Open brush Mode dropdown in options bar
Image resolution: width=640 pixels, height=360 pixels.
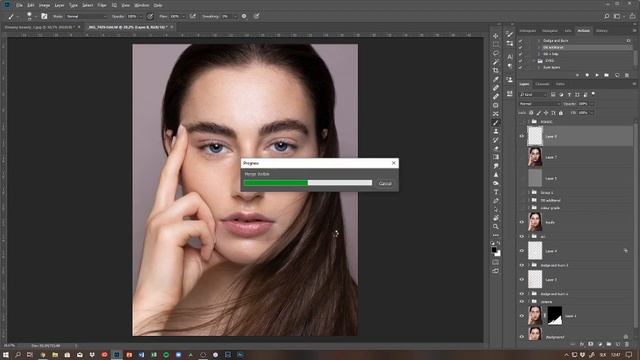click(x=86, y=16)
